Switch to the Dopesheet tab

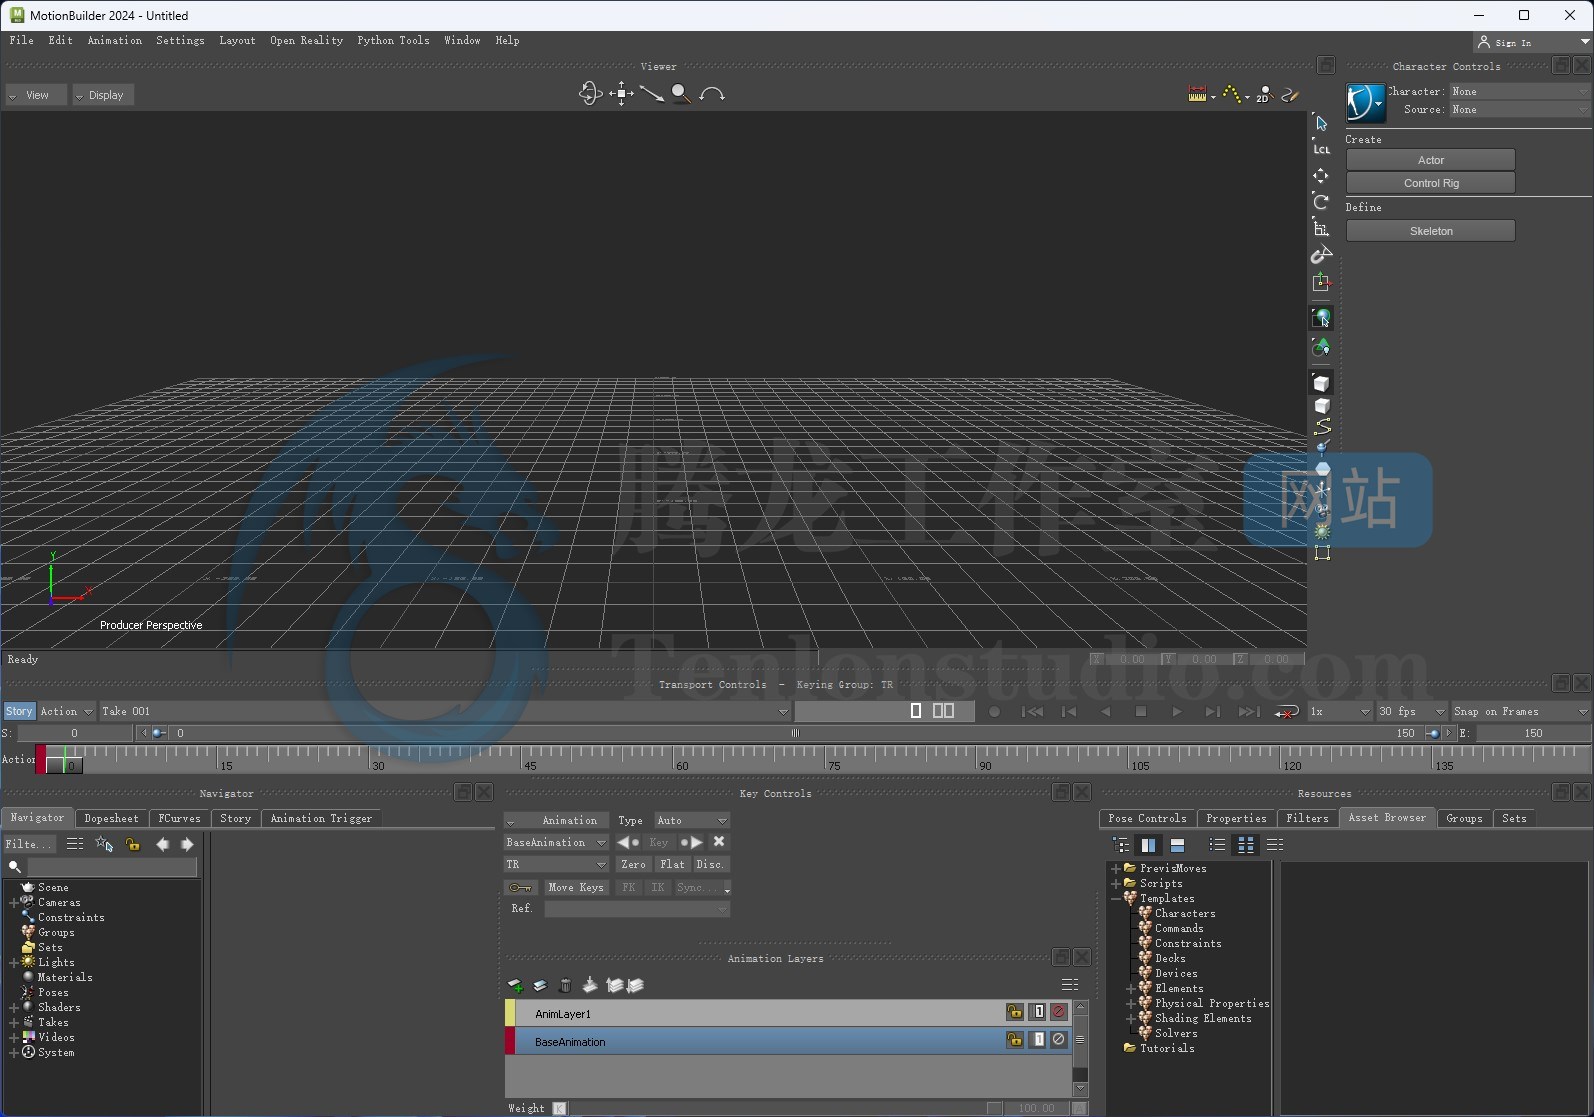click(x=111, y=818)
